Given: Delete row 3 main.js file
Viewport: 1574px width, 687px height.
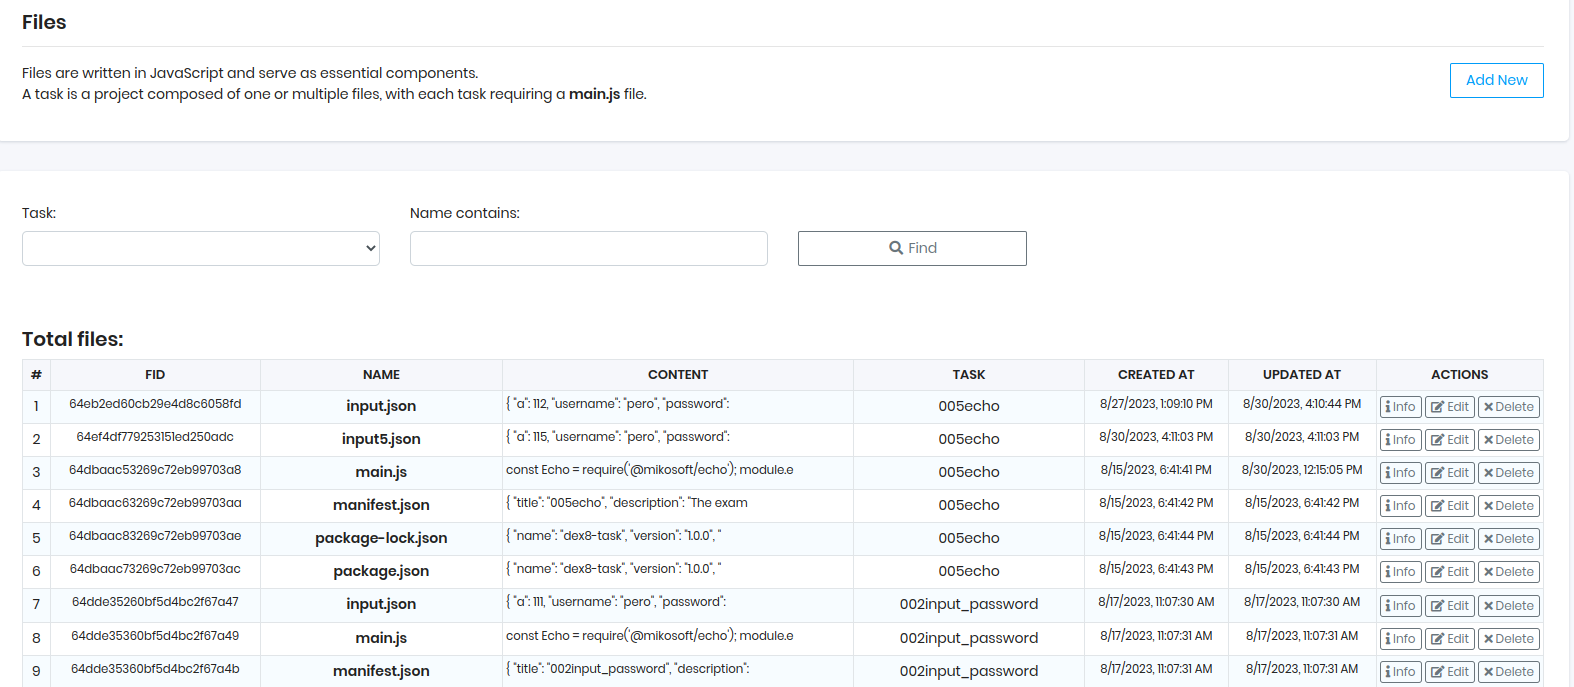Looking at the screenshot, I should coord(1508,473).
